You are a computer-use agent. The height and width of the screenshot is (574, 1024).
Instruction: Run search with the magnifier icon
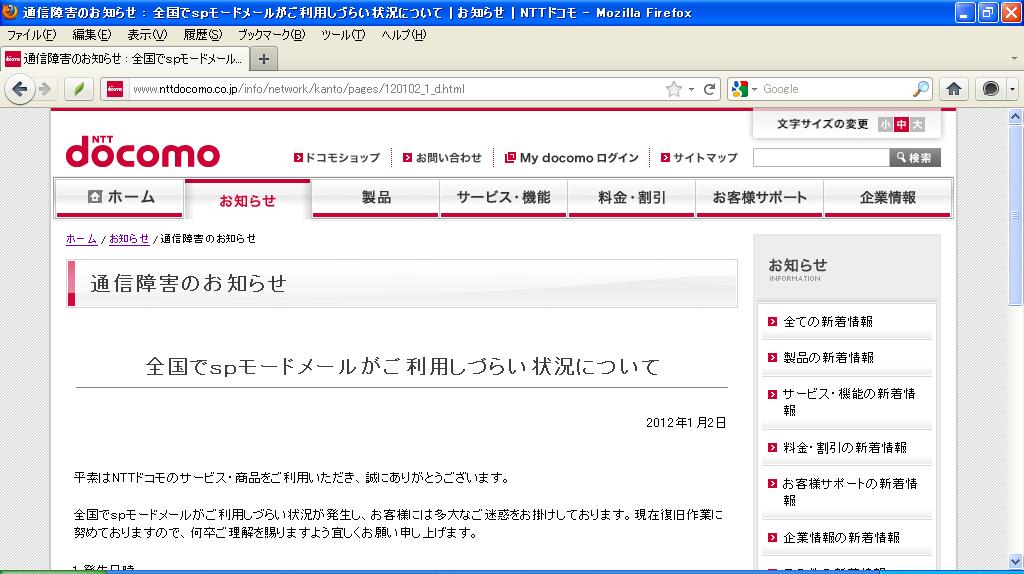921,89
